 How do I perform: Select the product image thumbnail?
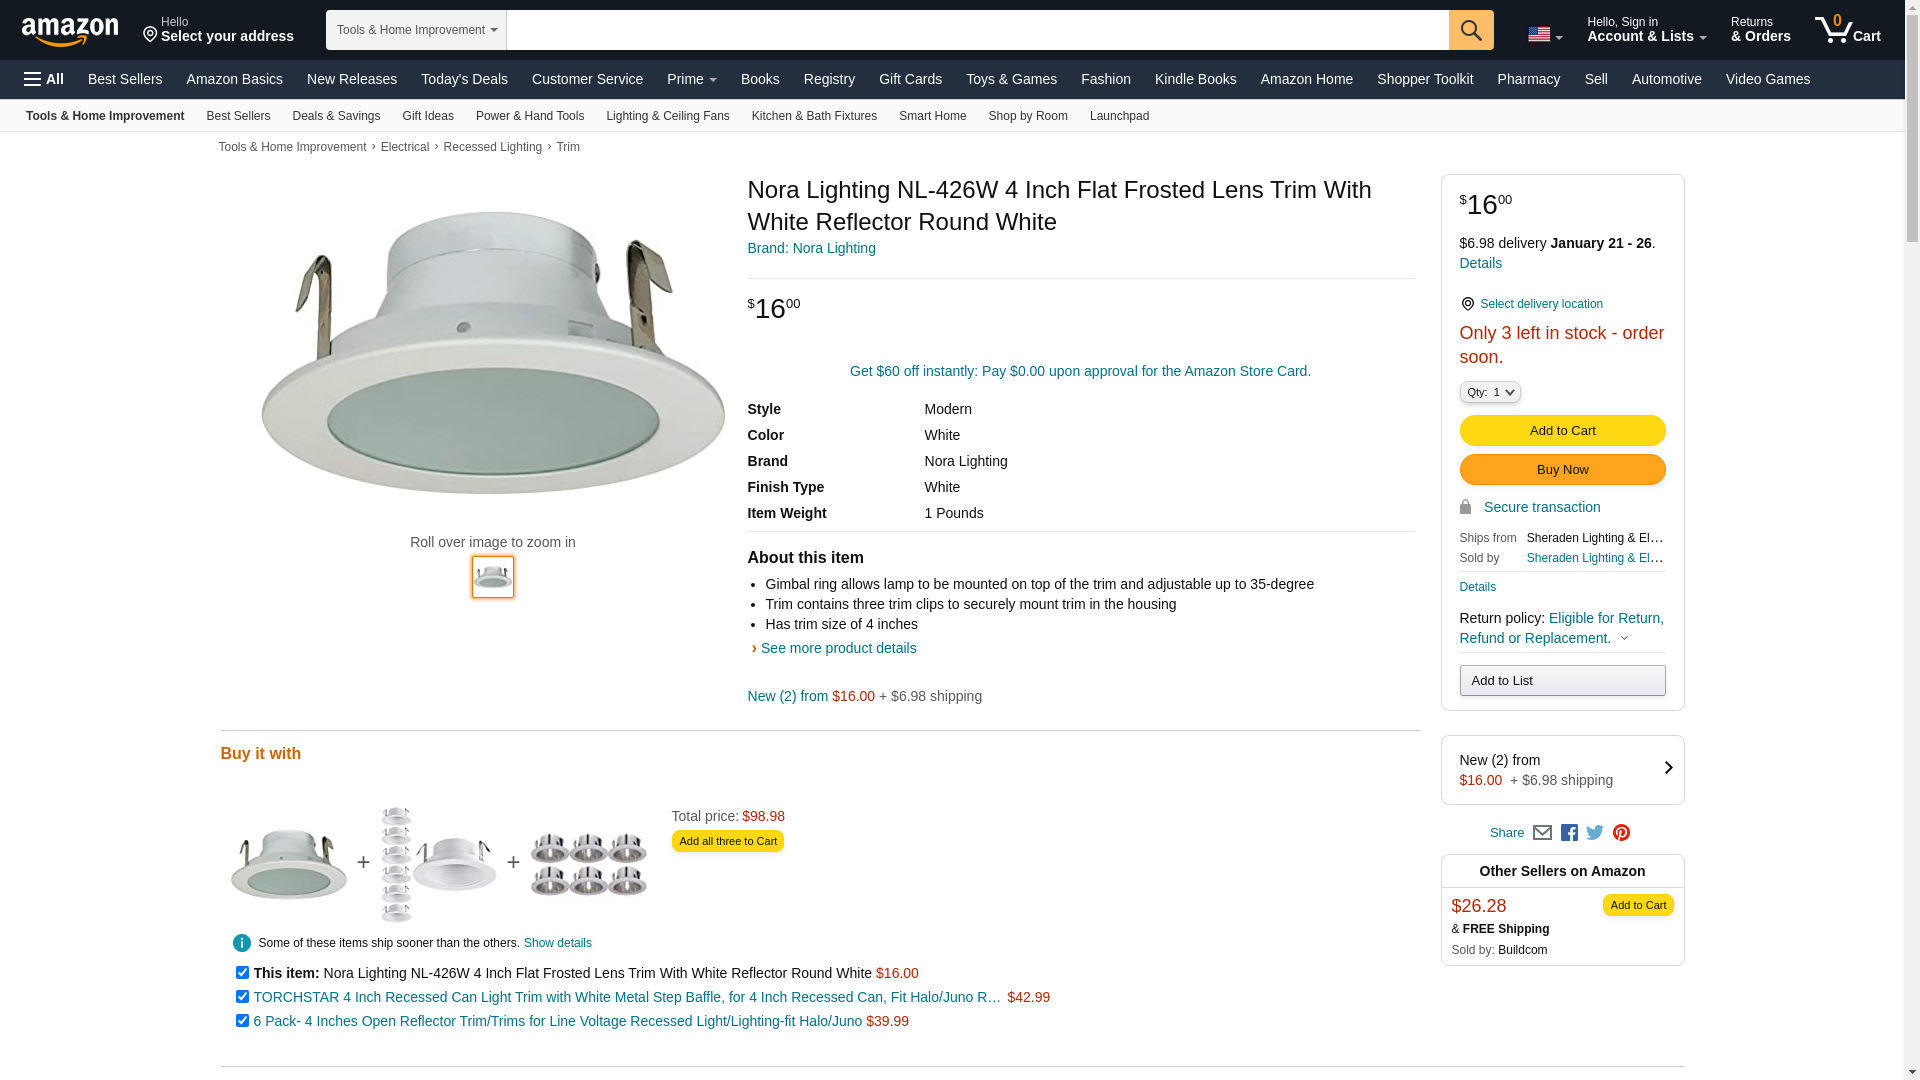(x=492, y=577)
